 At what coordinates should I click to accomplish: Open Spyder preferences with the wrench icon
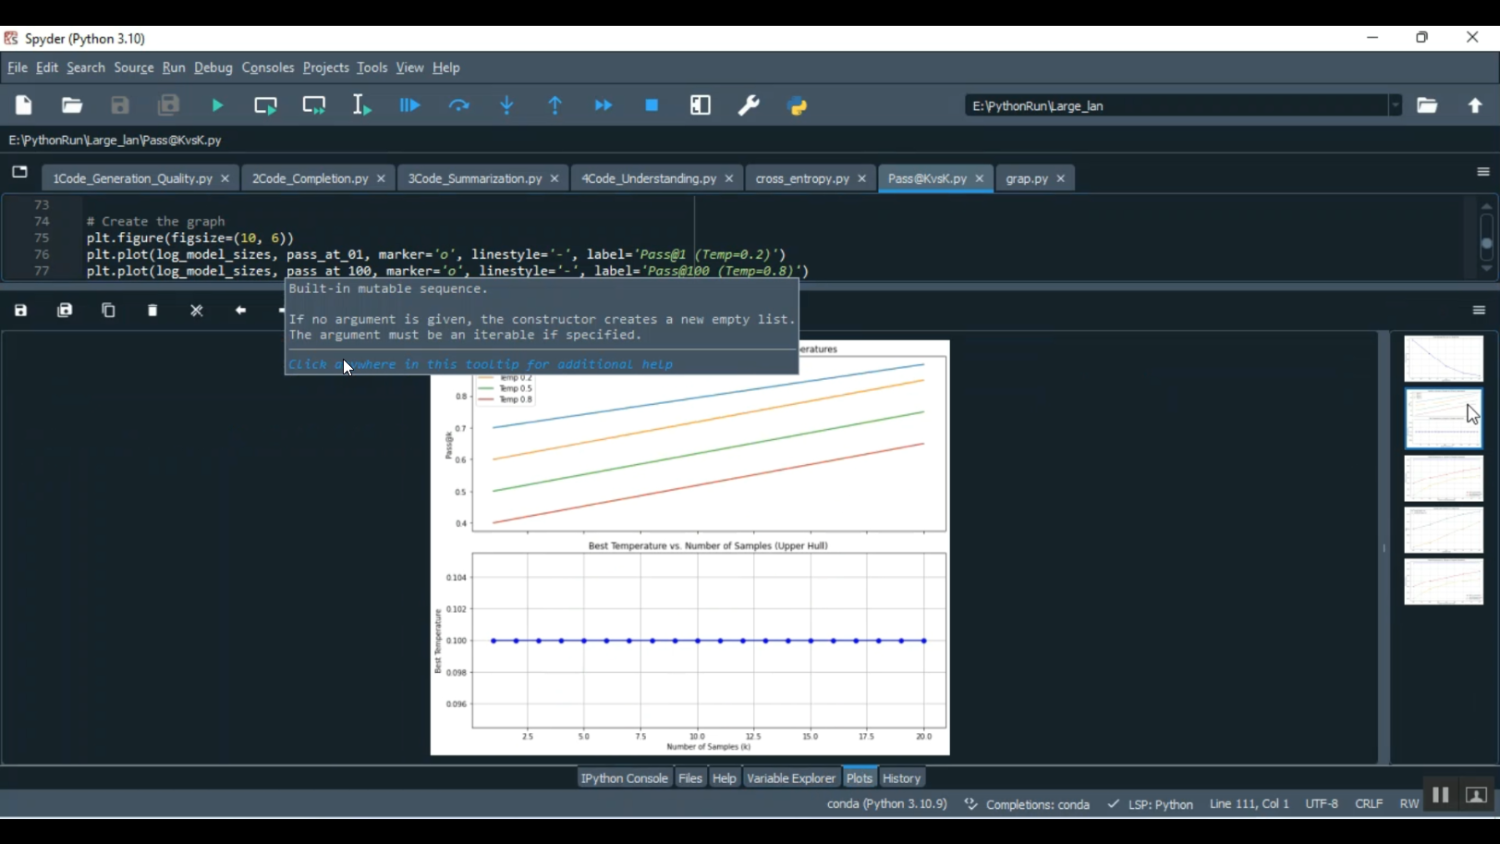pos(749,105)
